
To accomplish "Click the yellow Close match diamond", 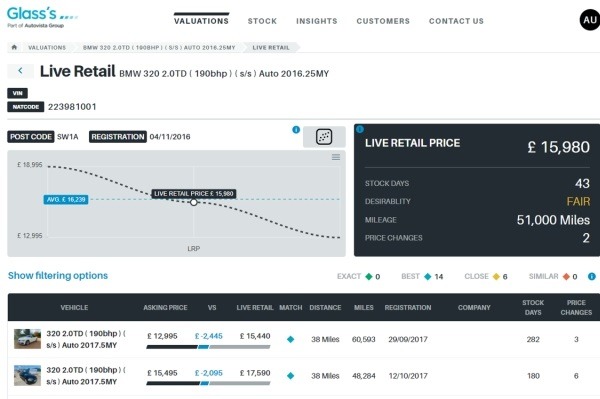I will (x=496, y=276).
